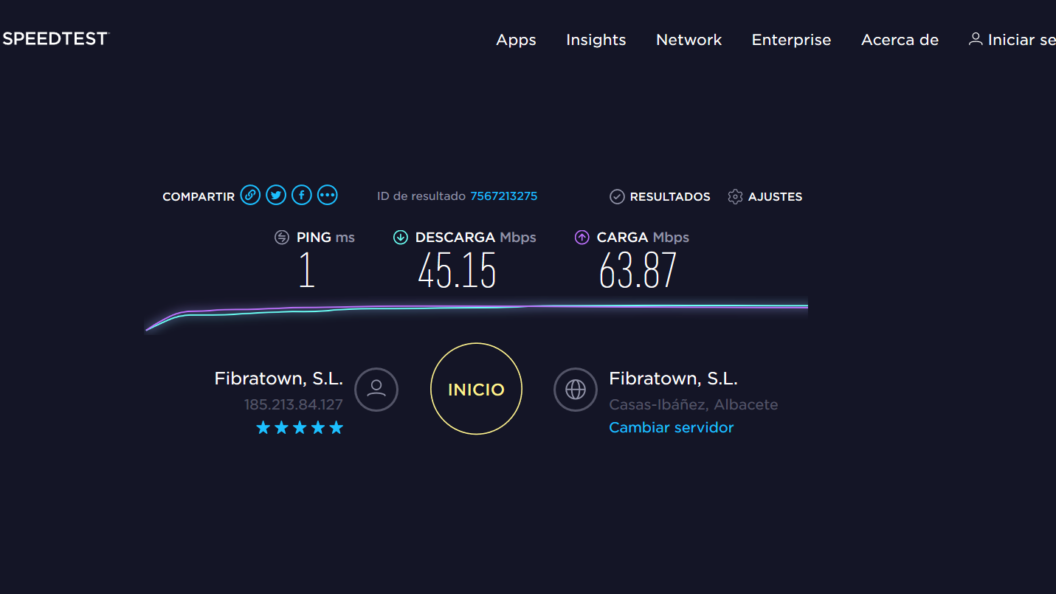Click the carga upload arrow icon
Viewport: 1056px width, 594px height.
tap(582, 237)
